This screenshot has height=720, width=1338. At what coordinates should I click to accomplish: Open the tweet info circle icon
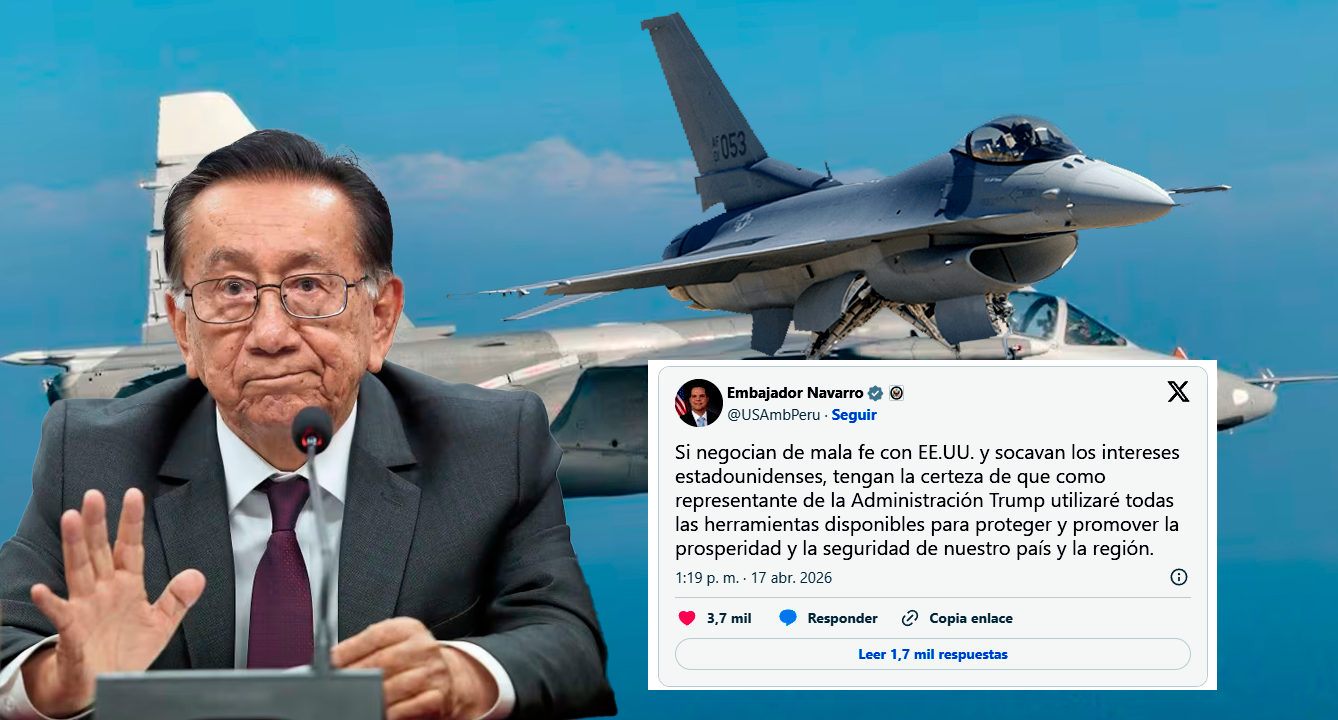point(1179,577)
